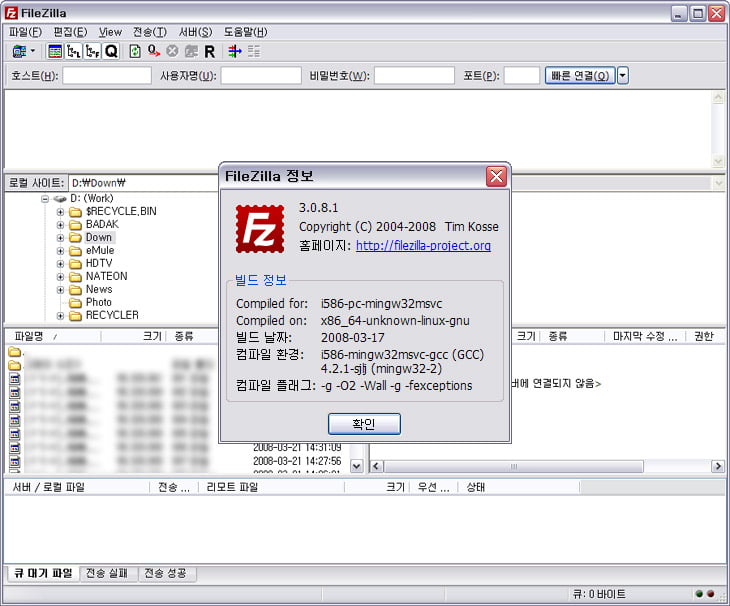Open the 편집(E) menu

pyautogui.click(x=70, y=32)
